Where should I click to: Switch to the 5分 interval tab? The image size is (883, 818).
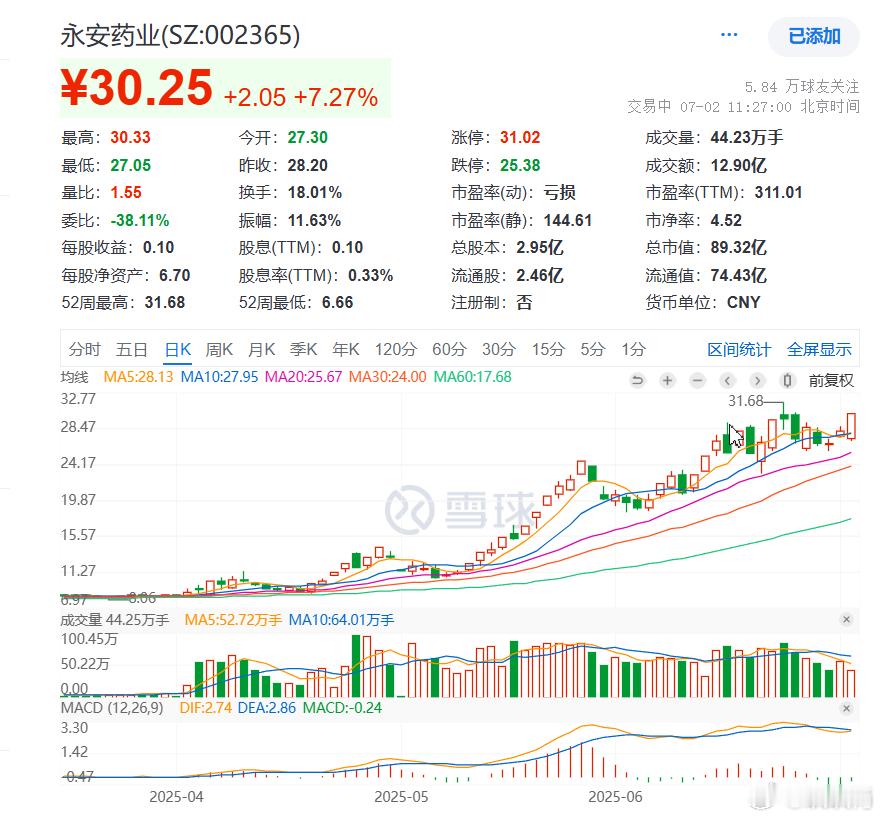tap(593, 350)
